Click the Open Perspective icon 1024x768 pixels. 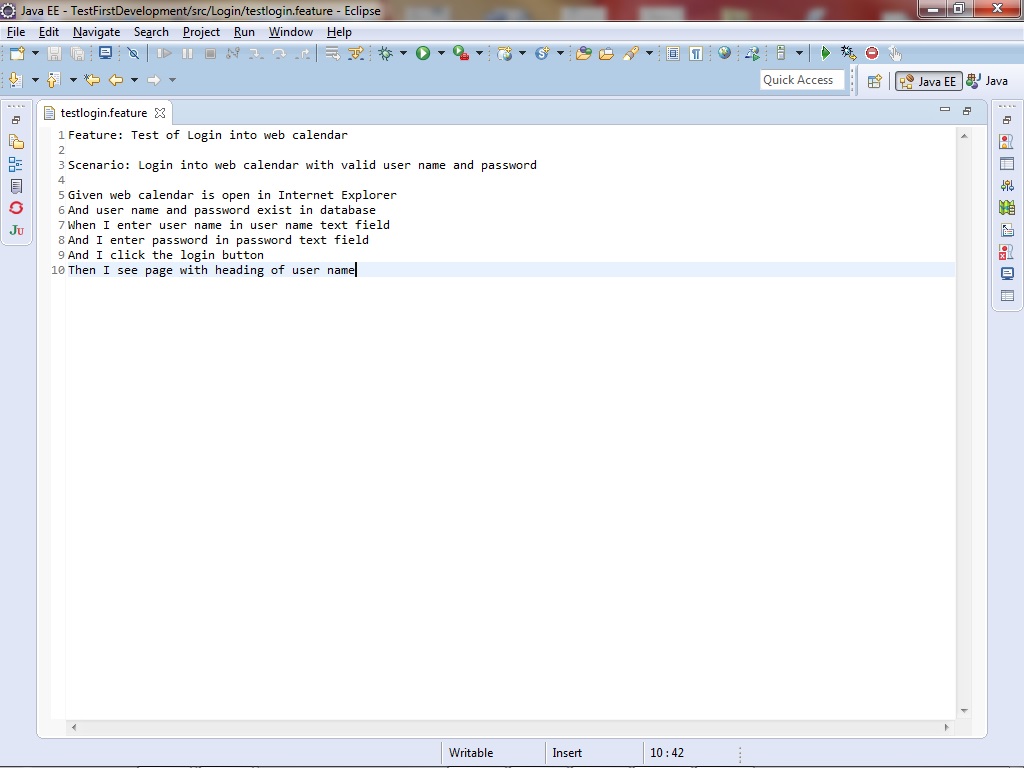(x=874, y=81)
